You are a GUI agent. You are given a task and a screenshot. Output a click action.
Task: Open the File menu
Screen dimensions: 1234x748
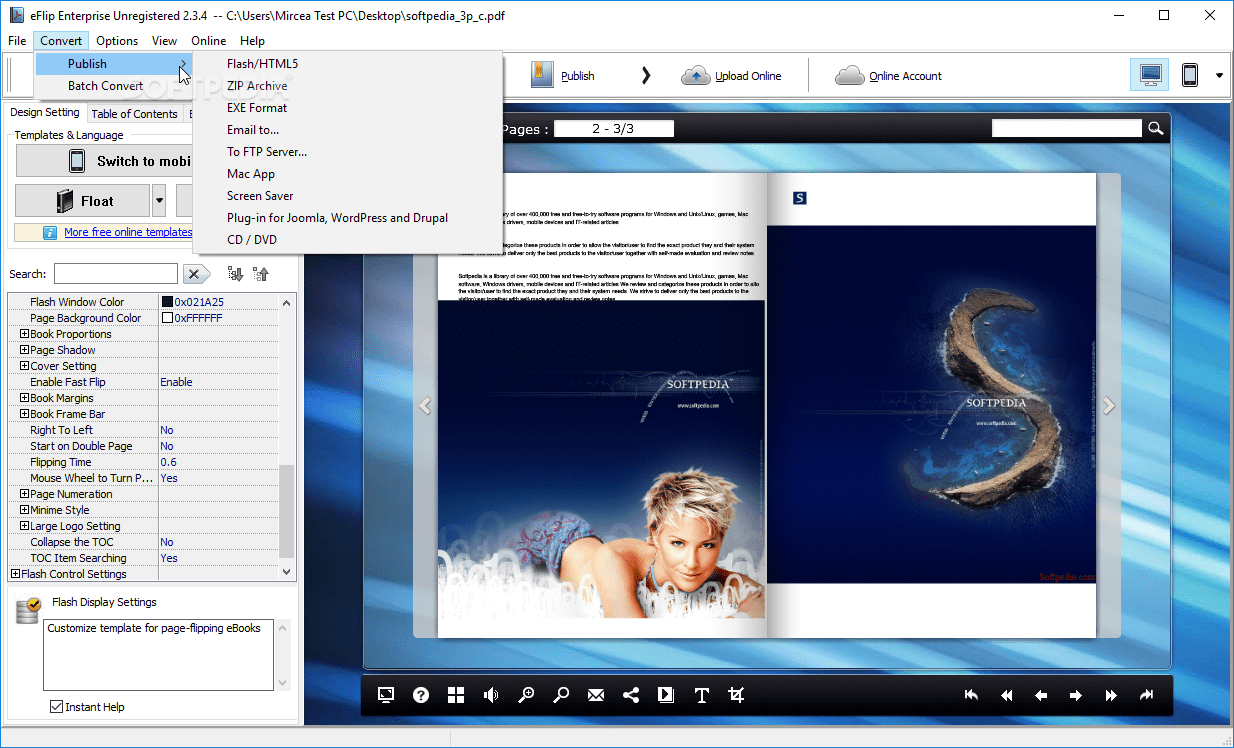tap(17, 41)
